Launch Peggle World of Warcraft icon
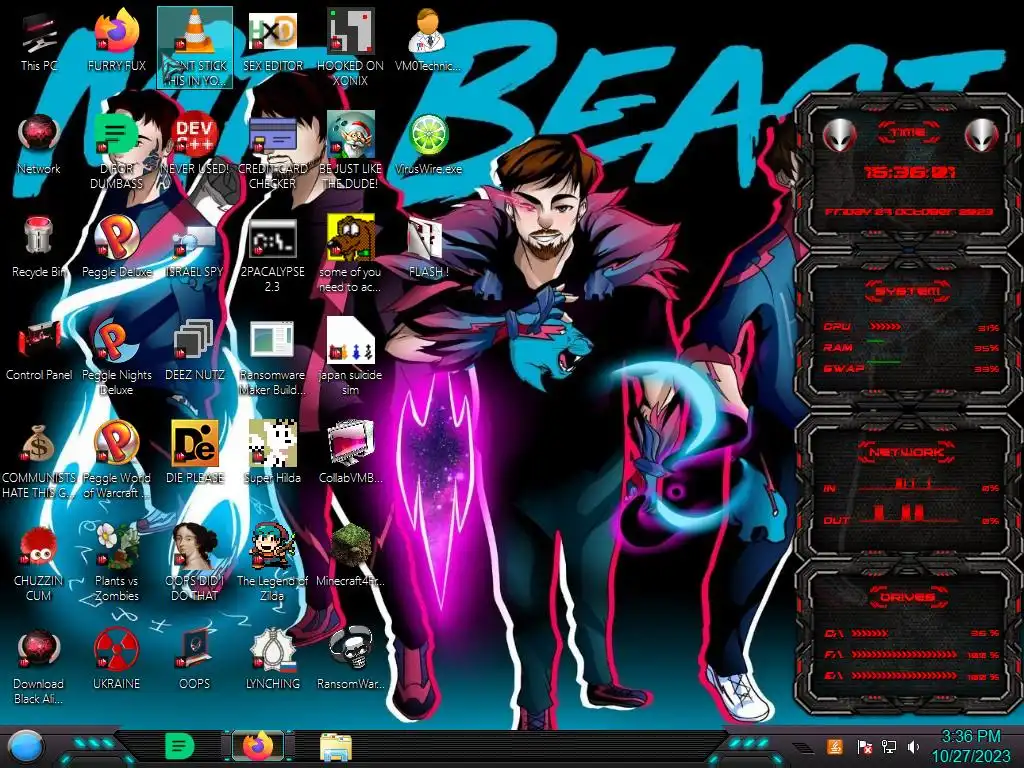 coord(116,444)
